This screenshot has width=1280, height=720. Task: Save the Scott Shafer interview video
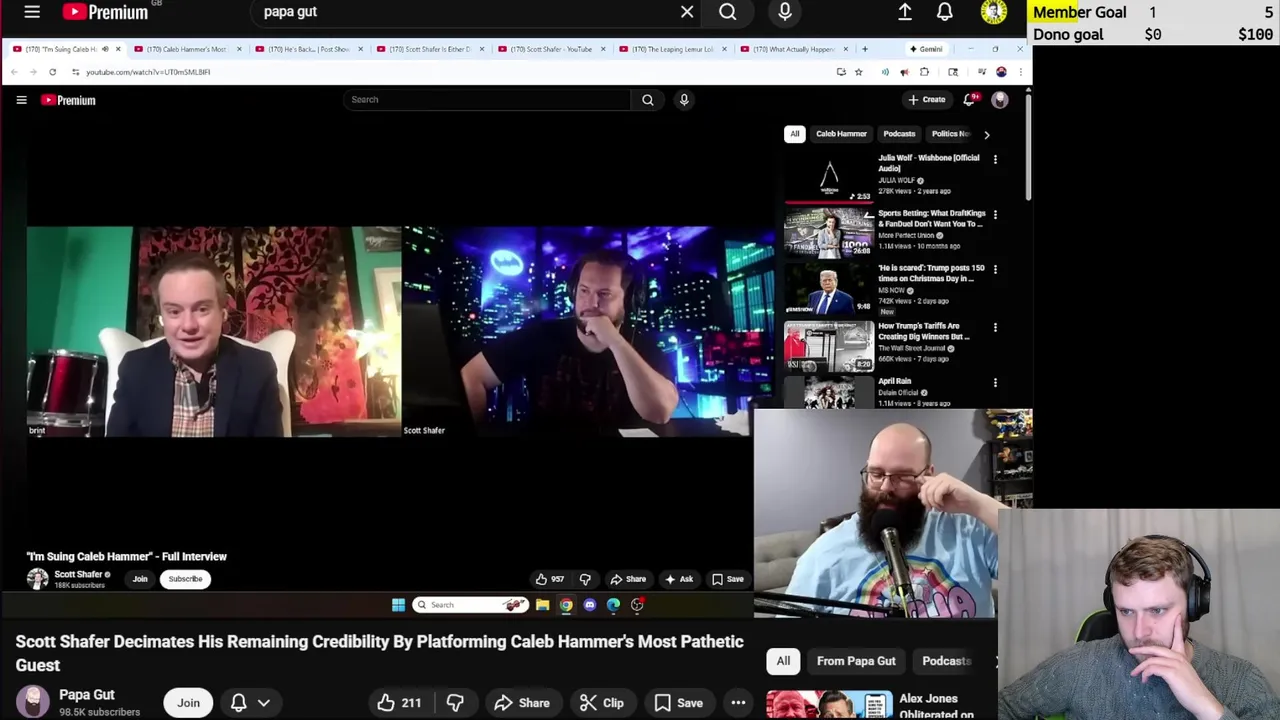(728, 579)
